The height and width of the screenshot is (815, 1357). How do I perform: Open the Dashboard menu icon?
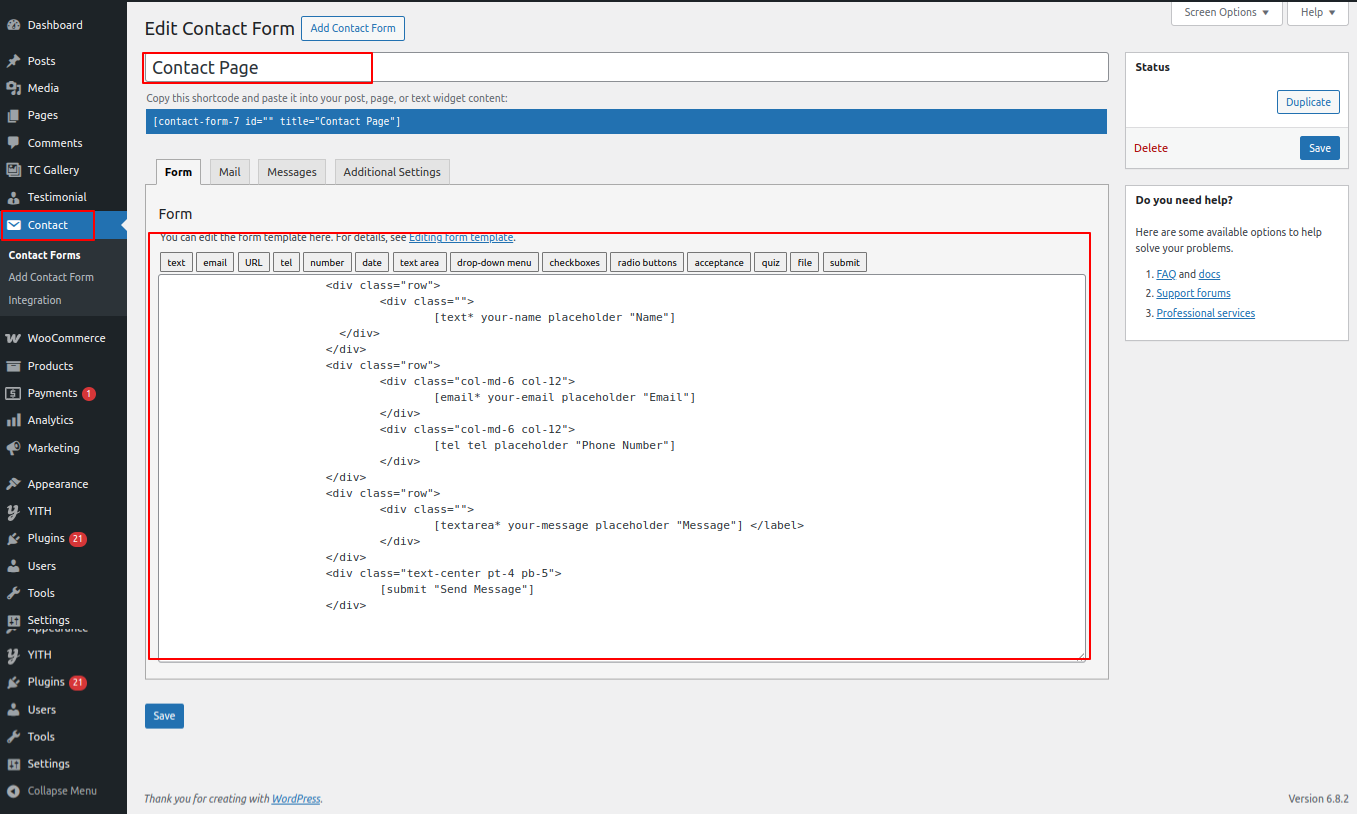click(x=14, y=25)
